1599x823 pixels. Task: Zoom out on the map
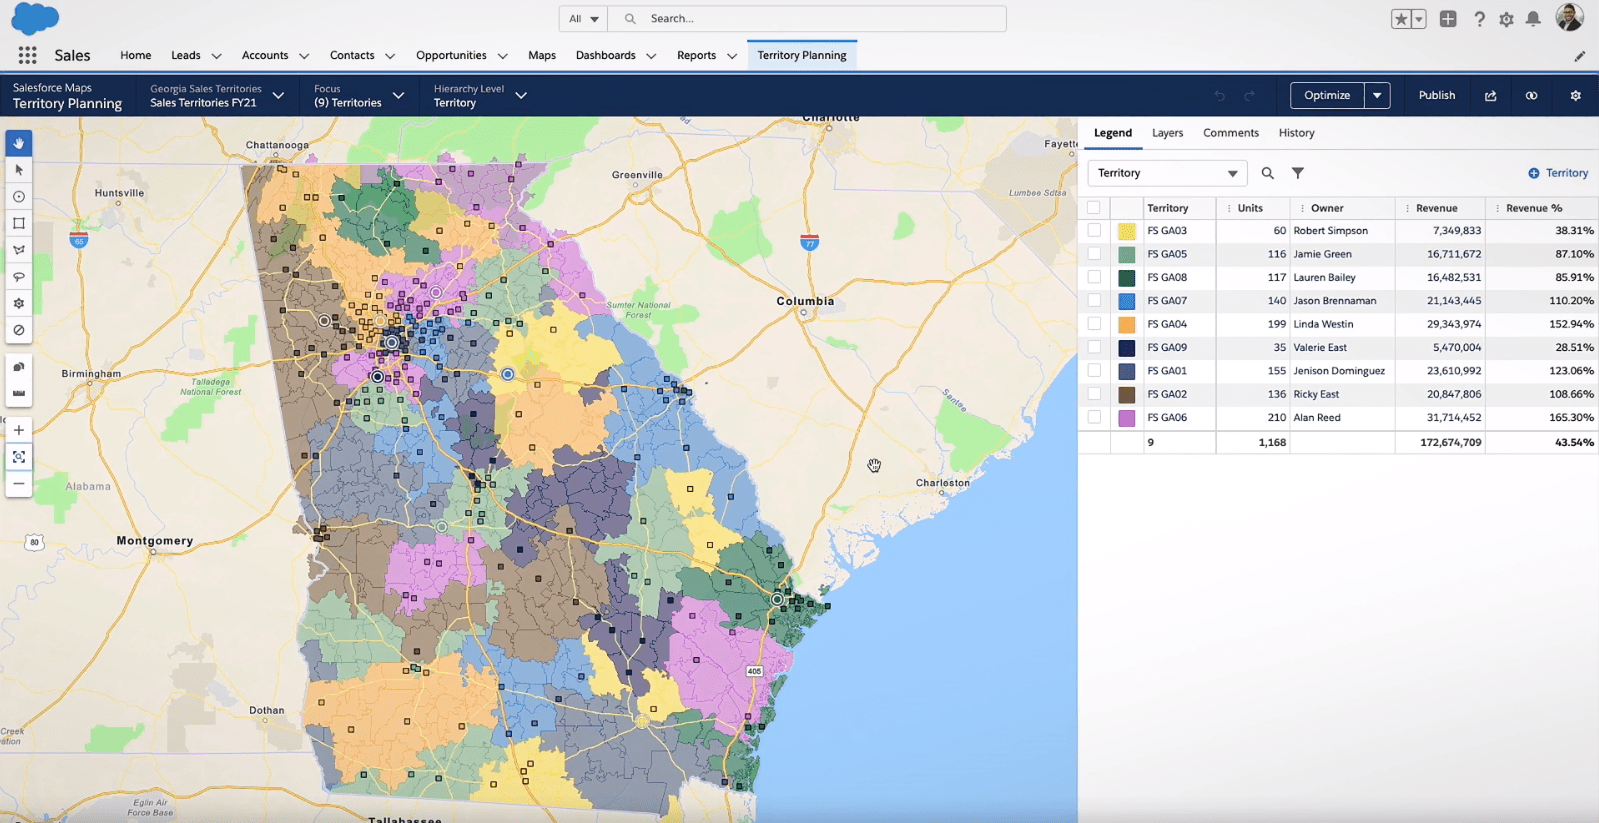[x=19, y=483]
